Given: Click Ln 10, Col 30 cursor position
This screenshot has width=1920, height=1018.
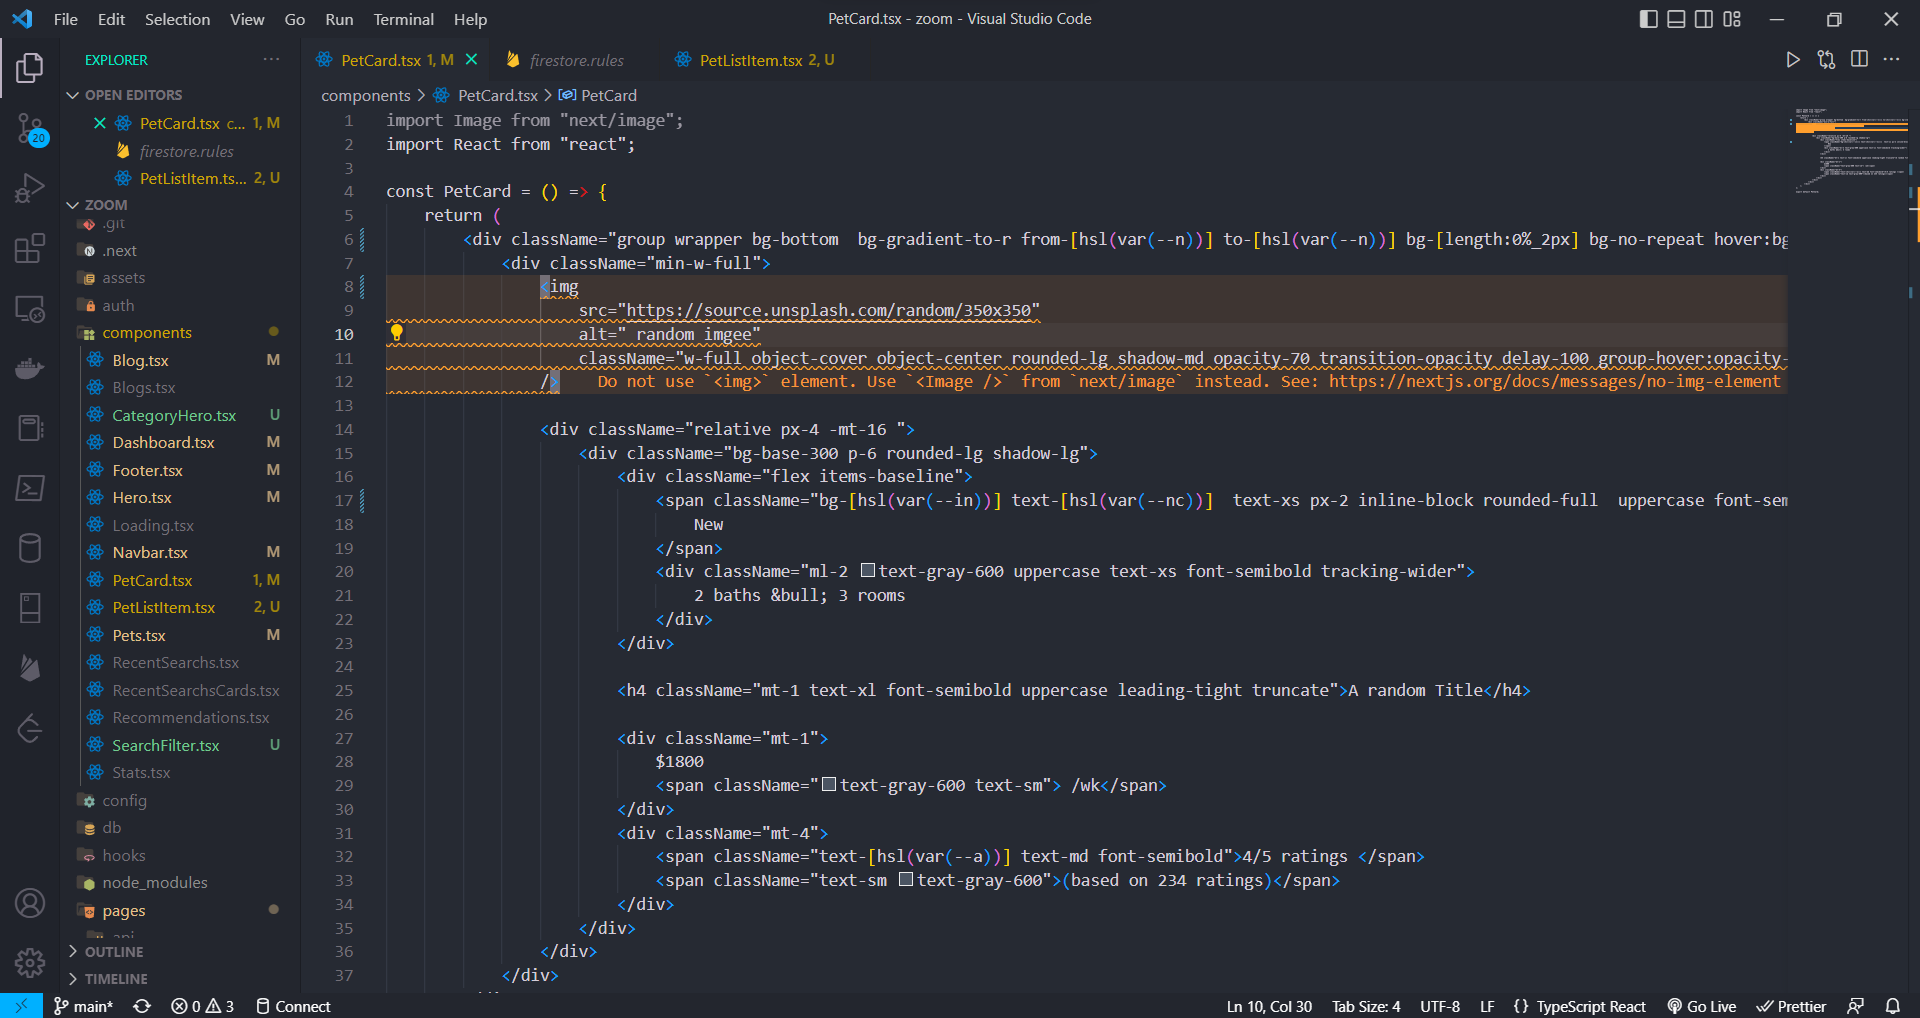Looking at the screenshot, I should tap(1269, 1006).
